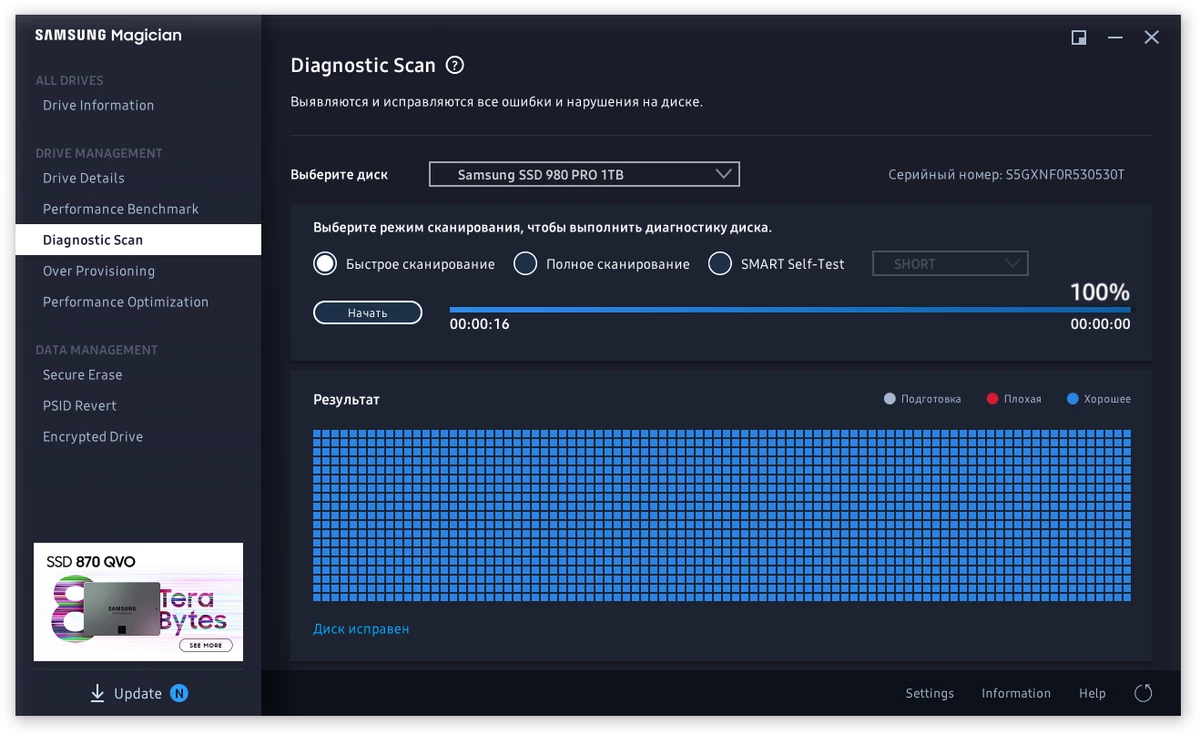The height and width of the screenshot is (736, 1200).
Task: Open the Diagnostic Scan help question-mark icon
Action: [x=455, y=66]
